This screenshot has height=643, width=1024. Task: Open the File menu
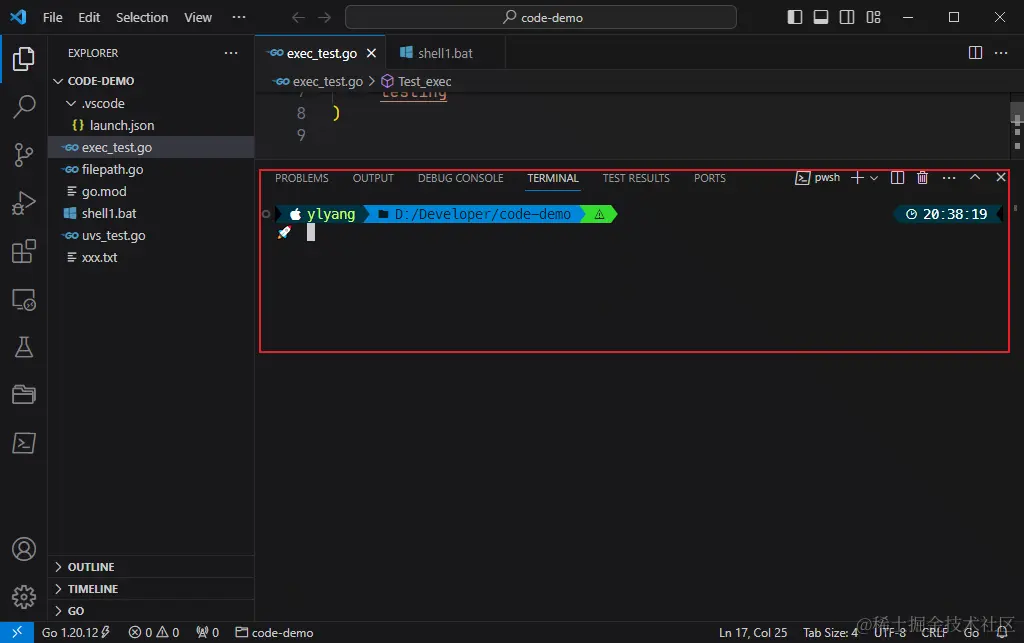(53, 18)
